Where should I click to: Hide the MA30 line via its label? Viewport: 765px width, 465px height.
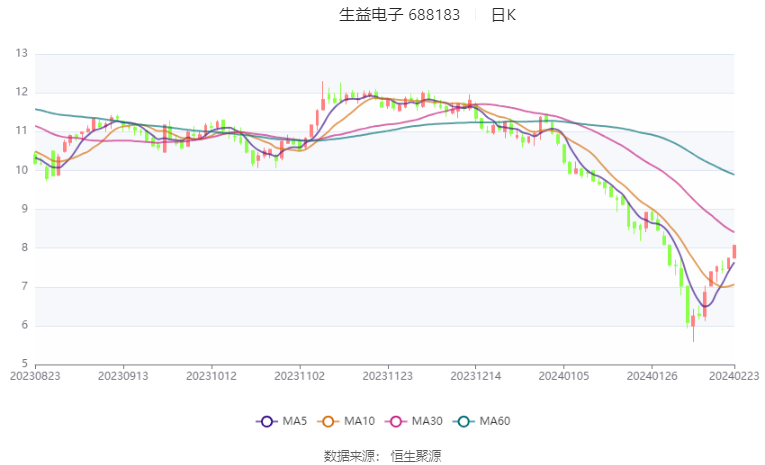427,421
